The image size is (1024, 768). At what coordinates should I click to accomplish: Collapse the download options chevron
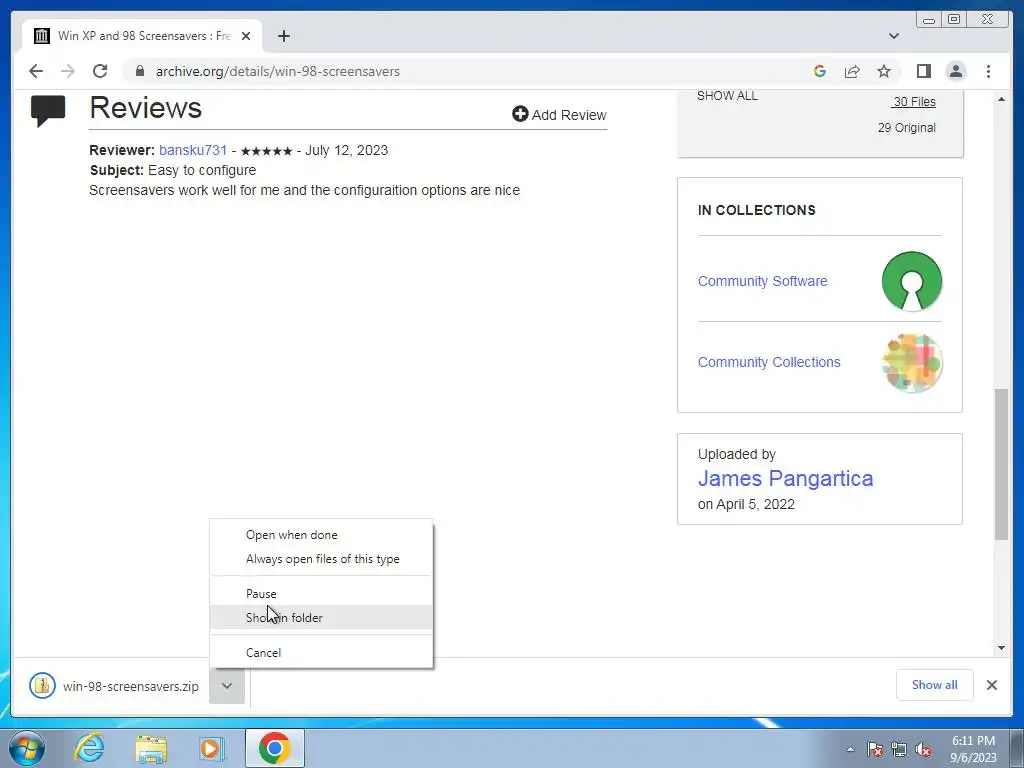227,686
